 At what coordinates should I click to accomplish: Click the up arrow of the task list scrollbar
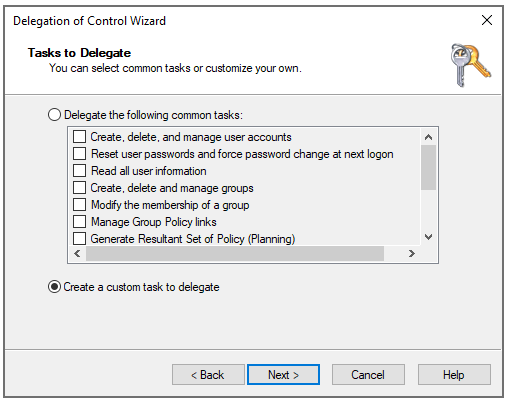pyautogui.click(x=428, y=137)
